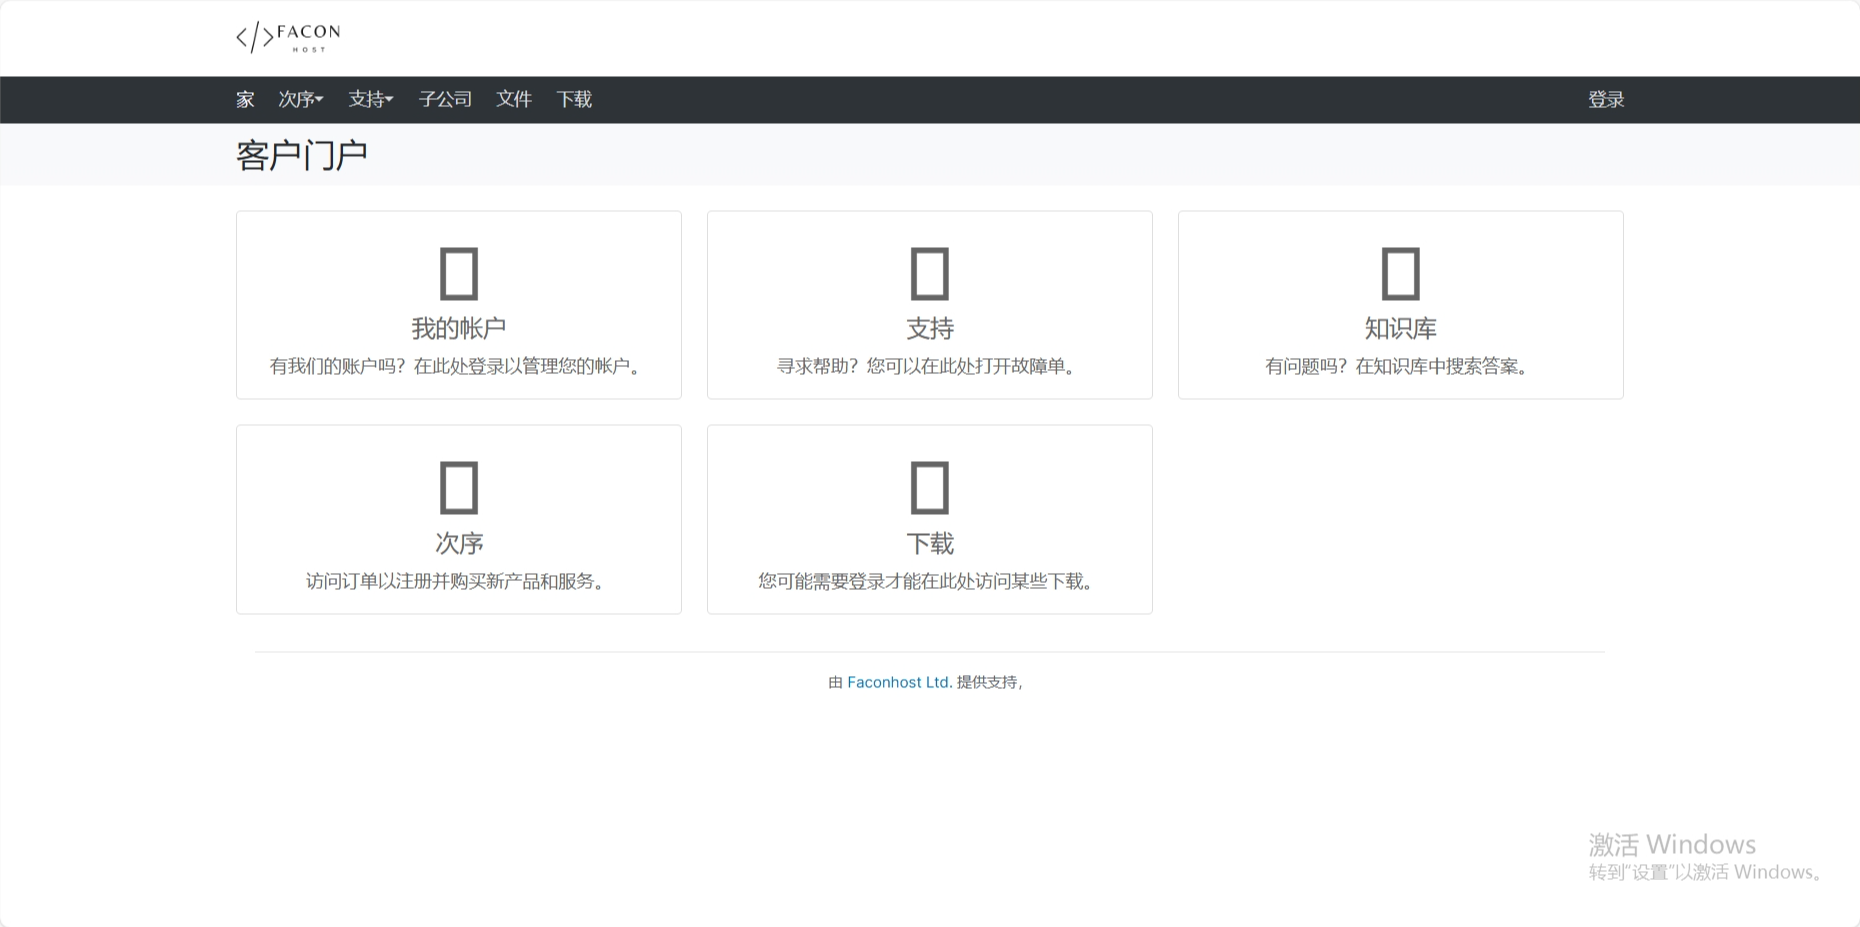1860x927 pixels.
Task: Click the 支持 card to open a ticket
Action: tap(929, 305)
